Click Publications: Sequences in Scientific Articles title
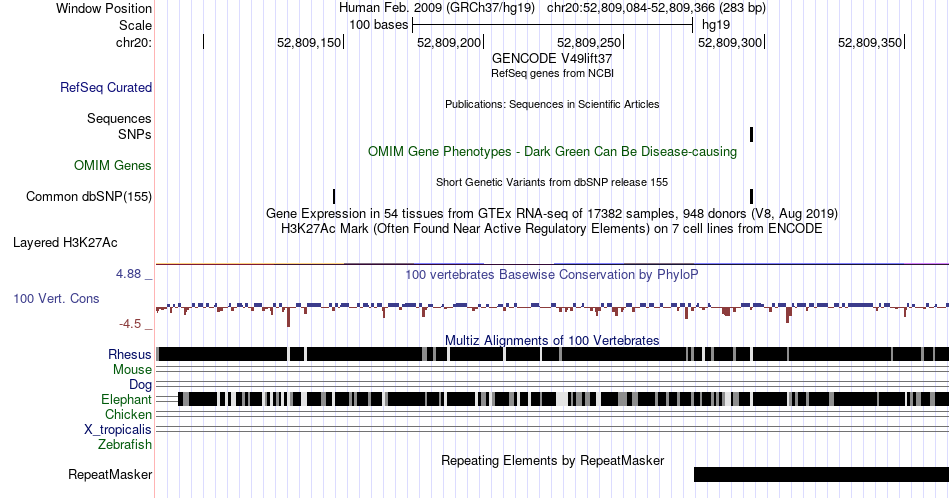Screen dimensions: 950x498 coord(552,104)
